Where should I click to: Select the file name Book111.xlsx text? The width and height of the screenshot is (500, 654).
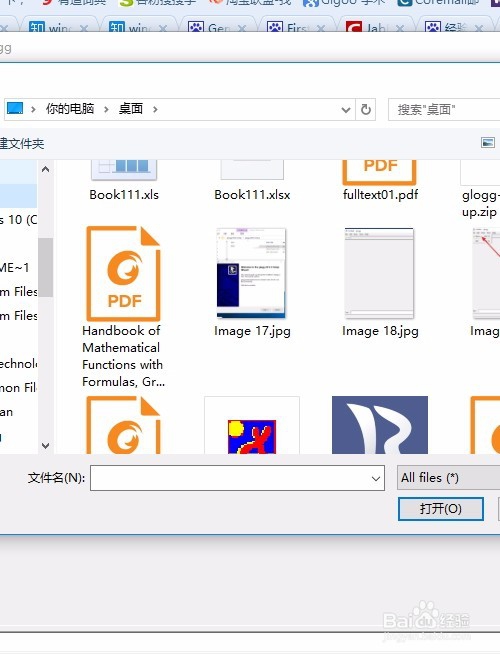[x=252, y=195]
